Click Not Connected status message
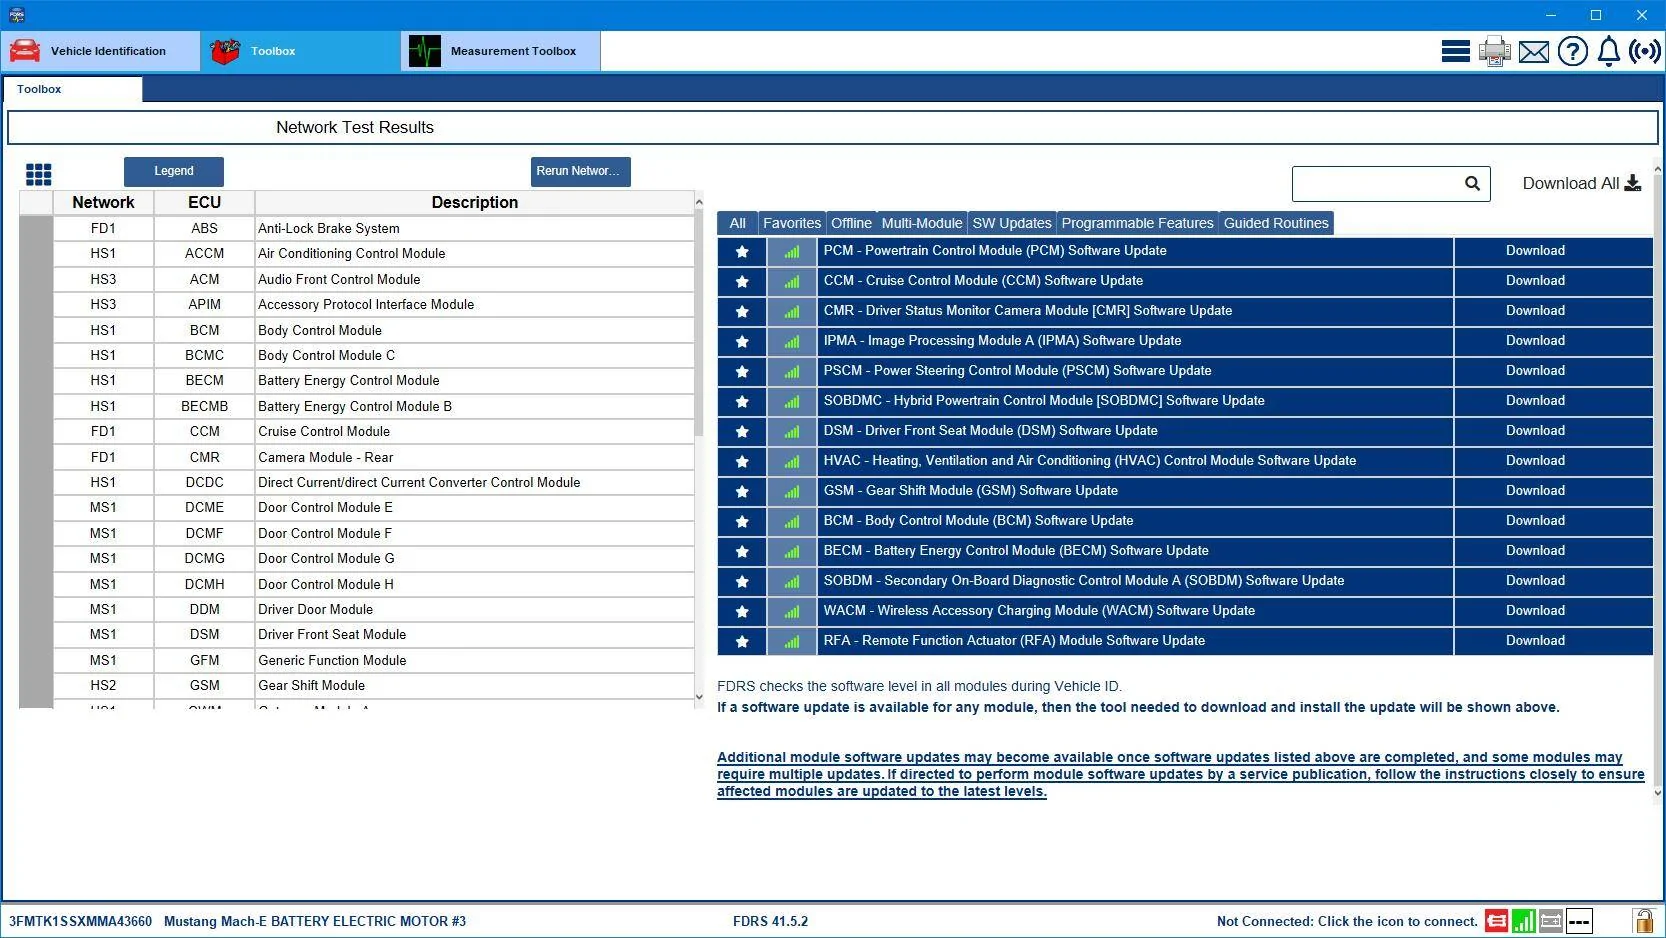1666x938 pixels. (1347, 921)
